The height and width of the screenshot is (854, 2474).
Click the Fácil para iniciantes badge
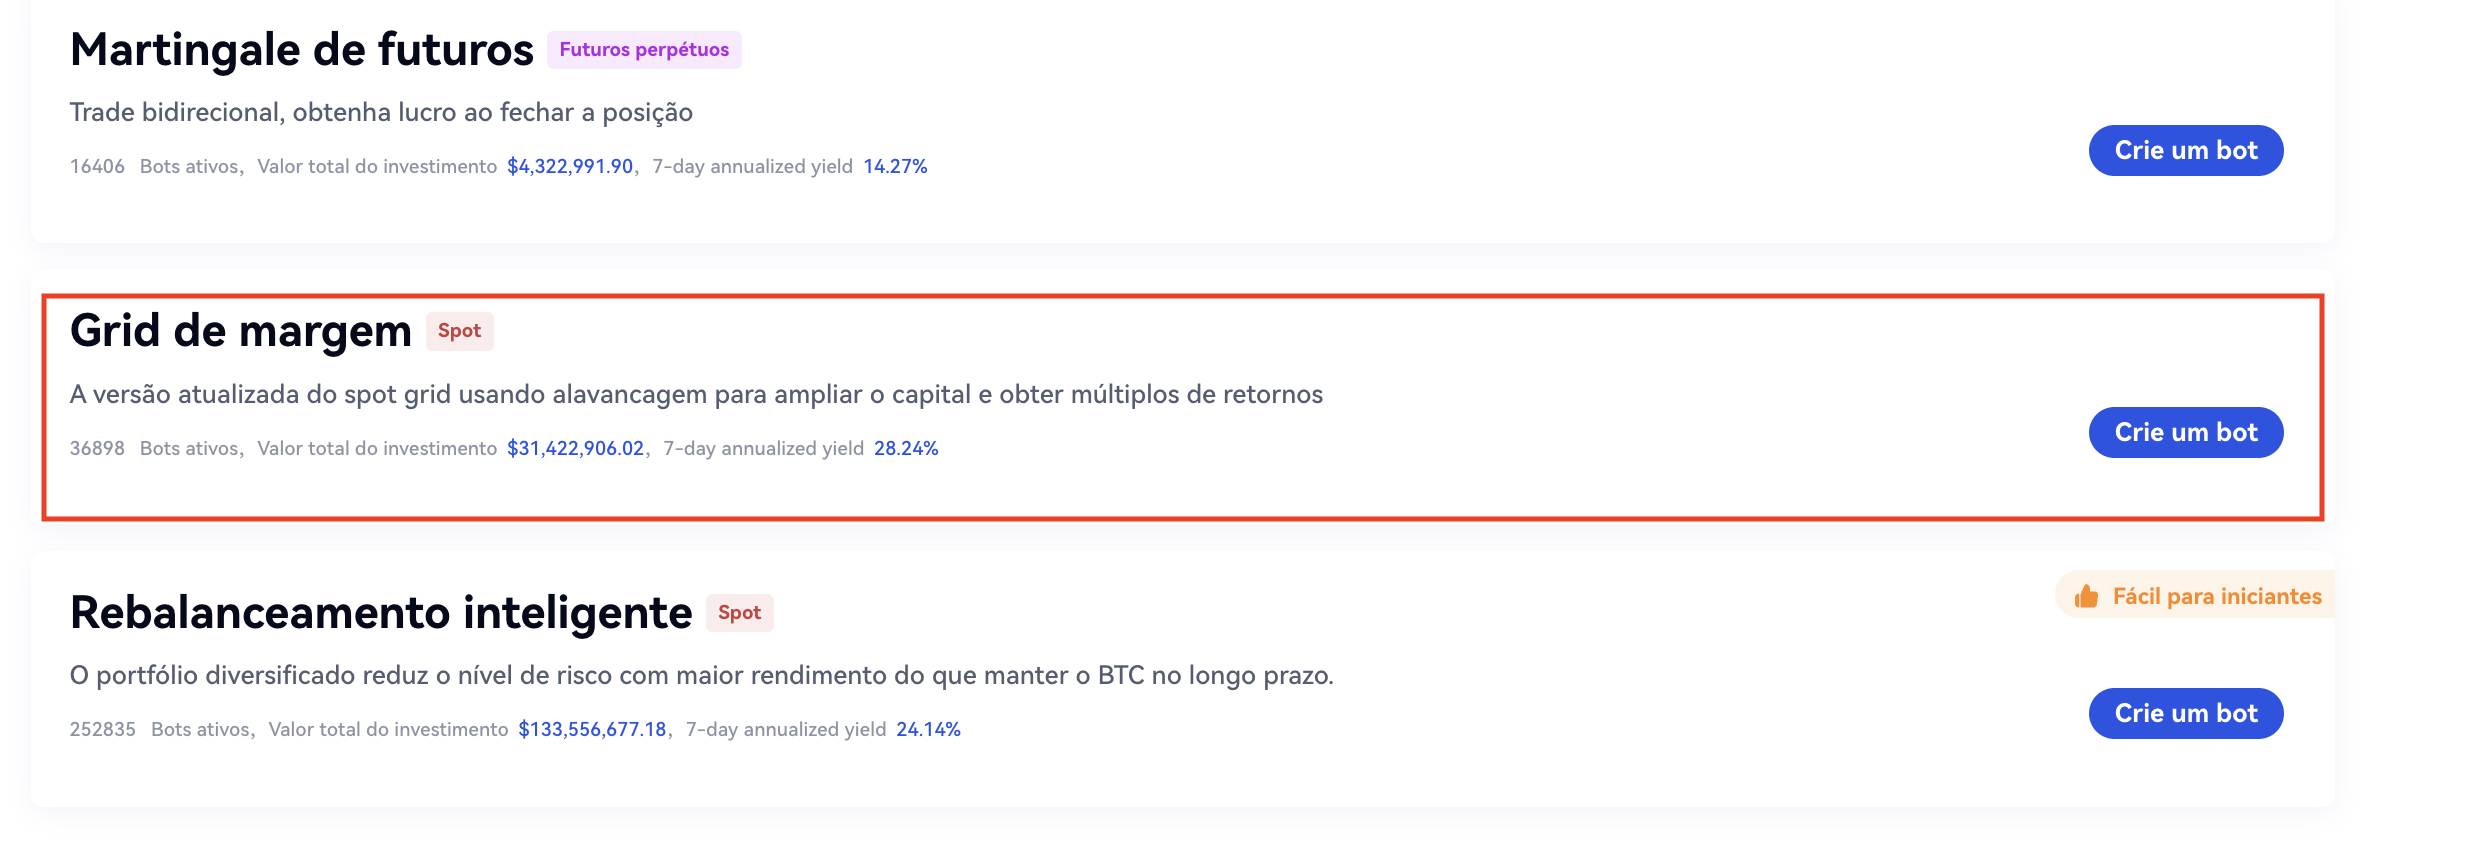tap(2216, 596)
